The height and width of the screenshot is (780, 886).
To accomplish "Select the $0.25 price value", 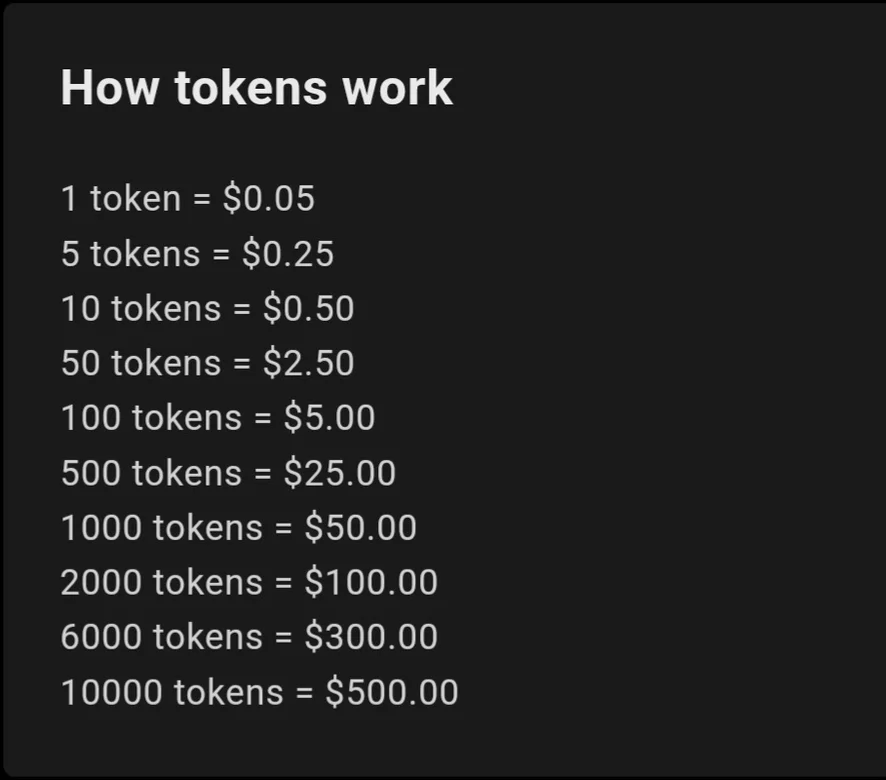I will pos(288,253).
